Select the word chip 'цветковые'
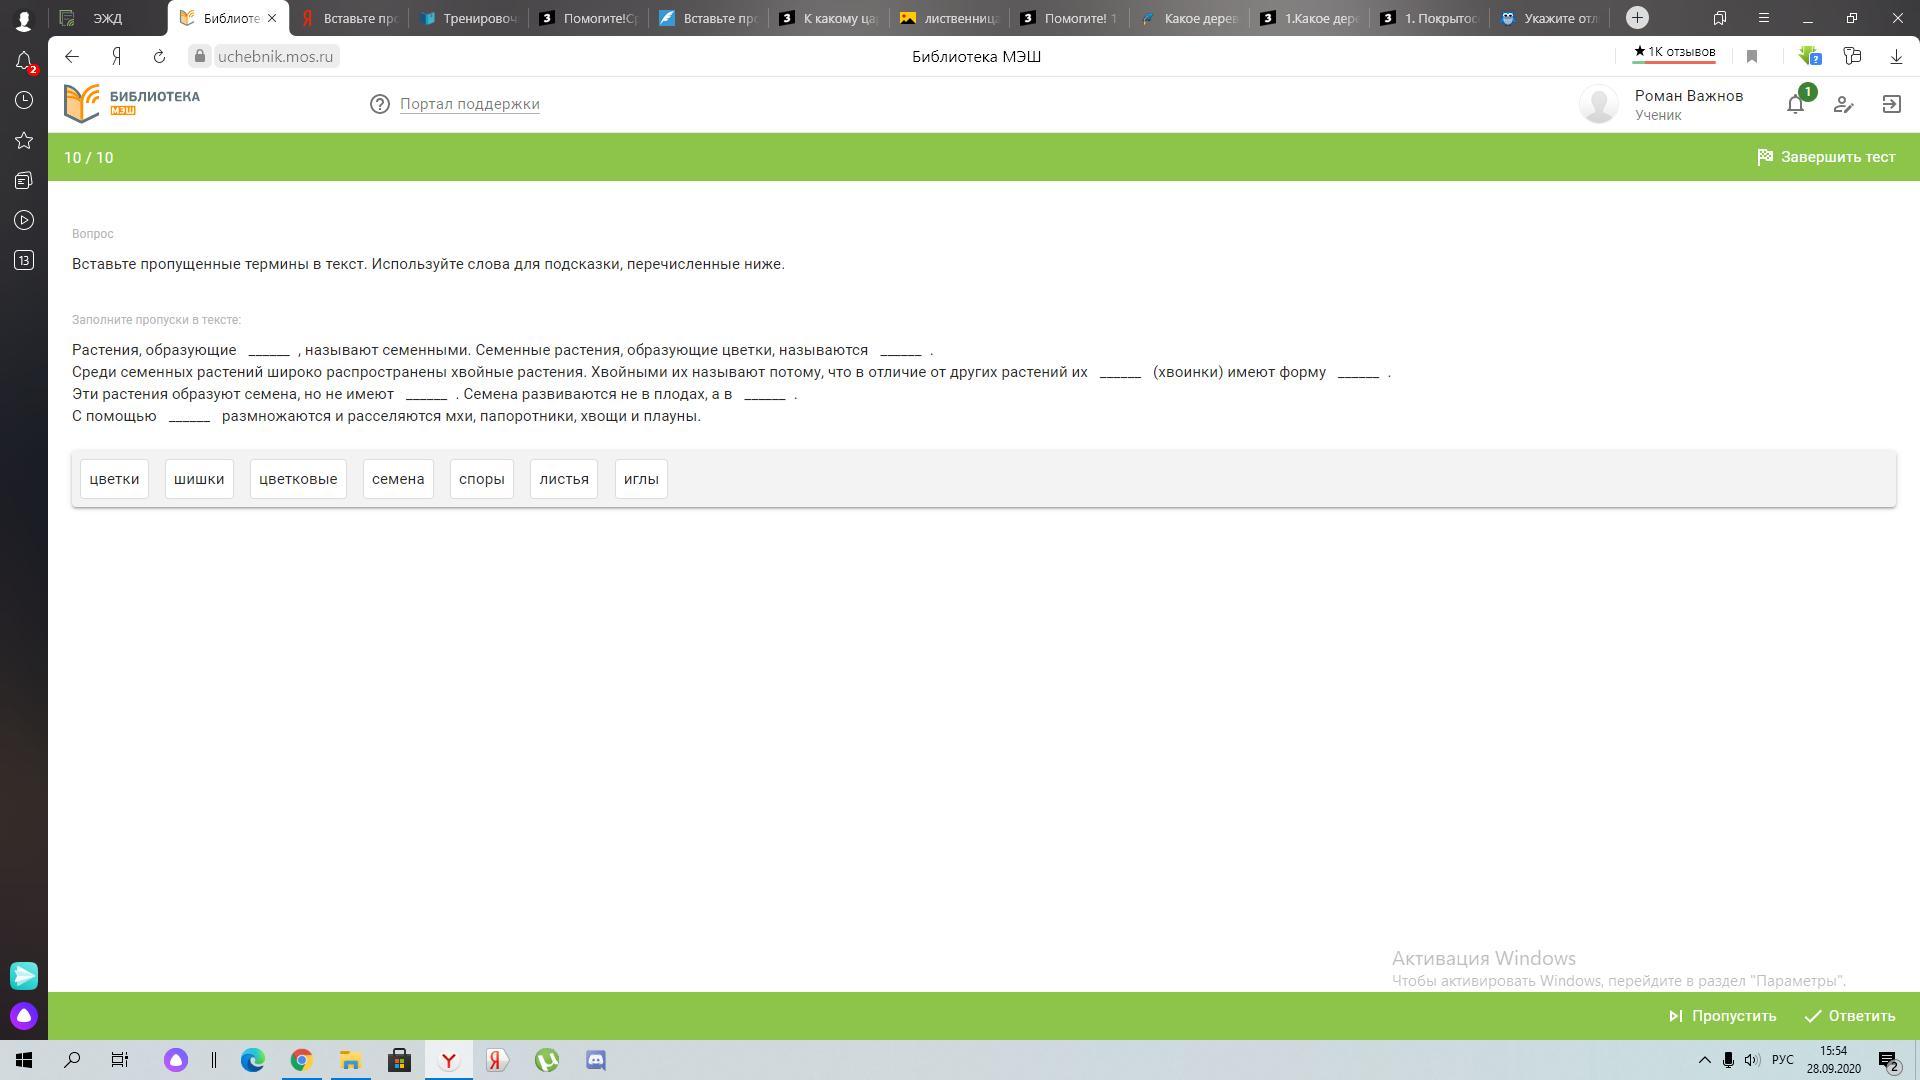This screenshot has width=1920, height=1080. [298, 479]
